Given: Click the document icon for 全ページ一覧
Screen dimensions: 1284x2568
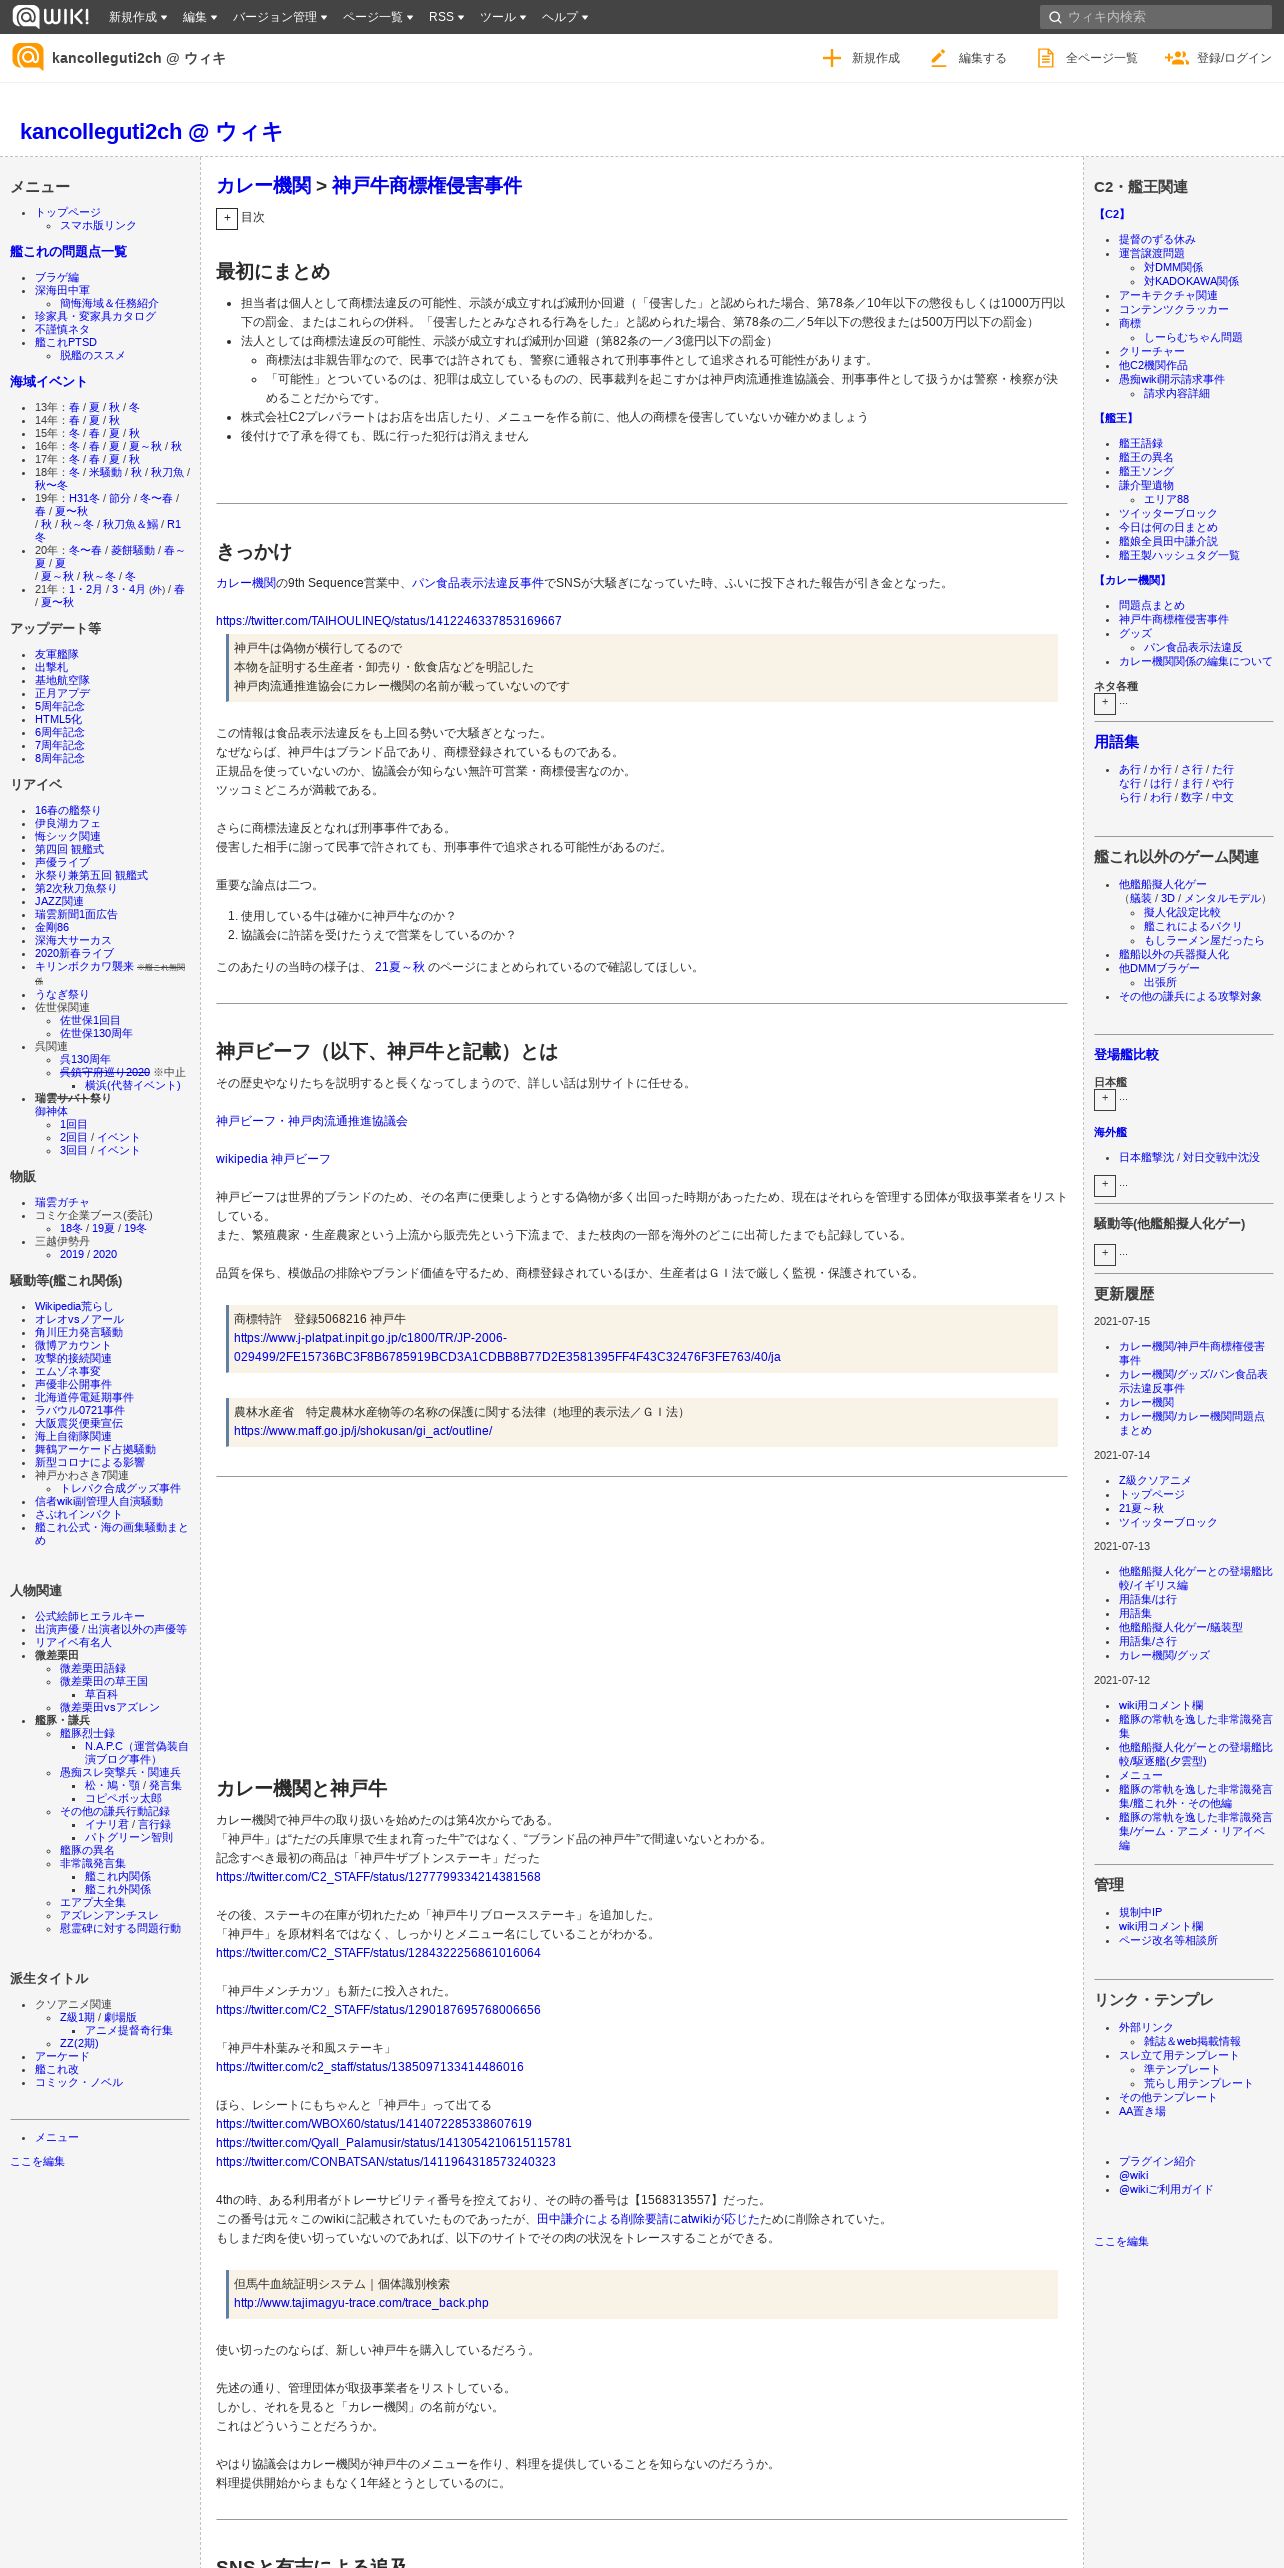Looking at the screenshot, I should tap(1045, 58).
